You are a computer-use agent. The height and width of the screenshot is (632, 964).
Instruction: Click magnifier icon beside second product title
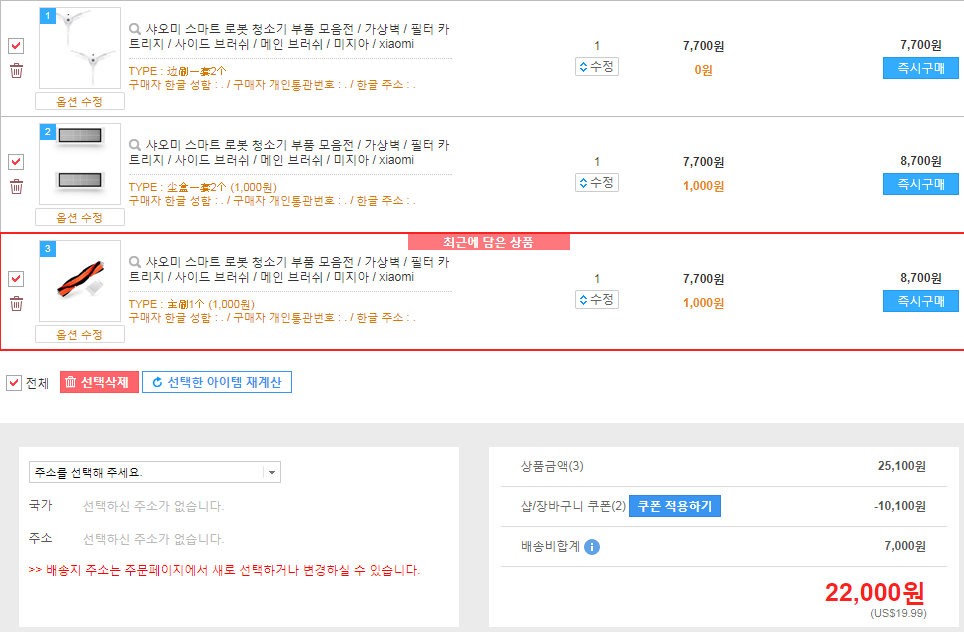point(136,145)
